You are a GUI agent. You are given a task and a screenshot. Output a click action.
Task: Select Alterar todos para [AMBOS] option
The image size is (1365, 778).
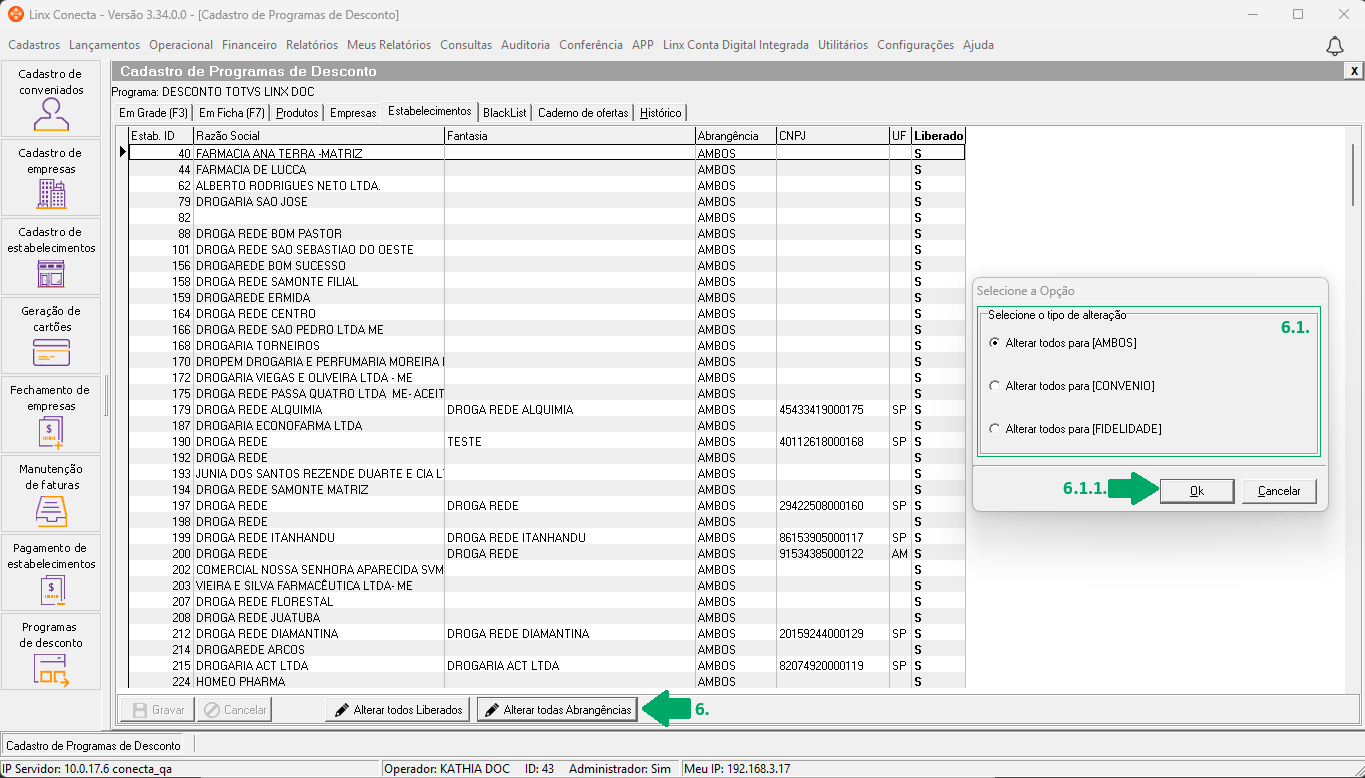tap(1062, 343)
